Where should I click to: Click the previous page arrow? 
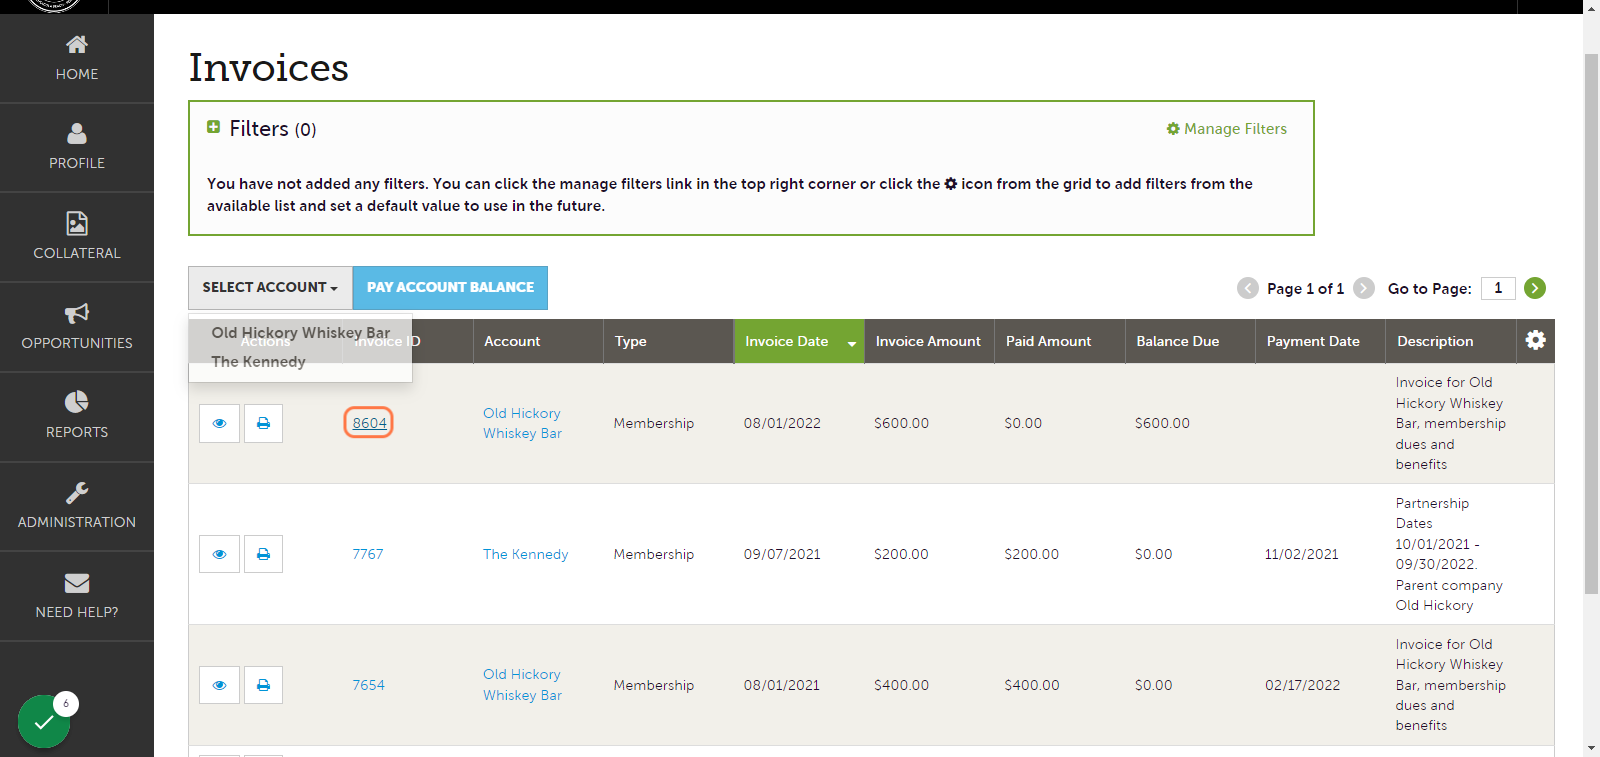point(1248,288)
